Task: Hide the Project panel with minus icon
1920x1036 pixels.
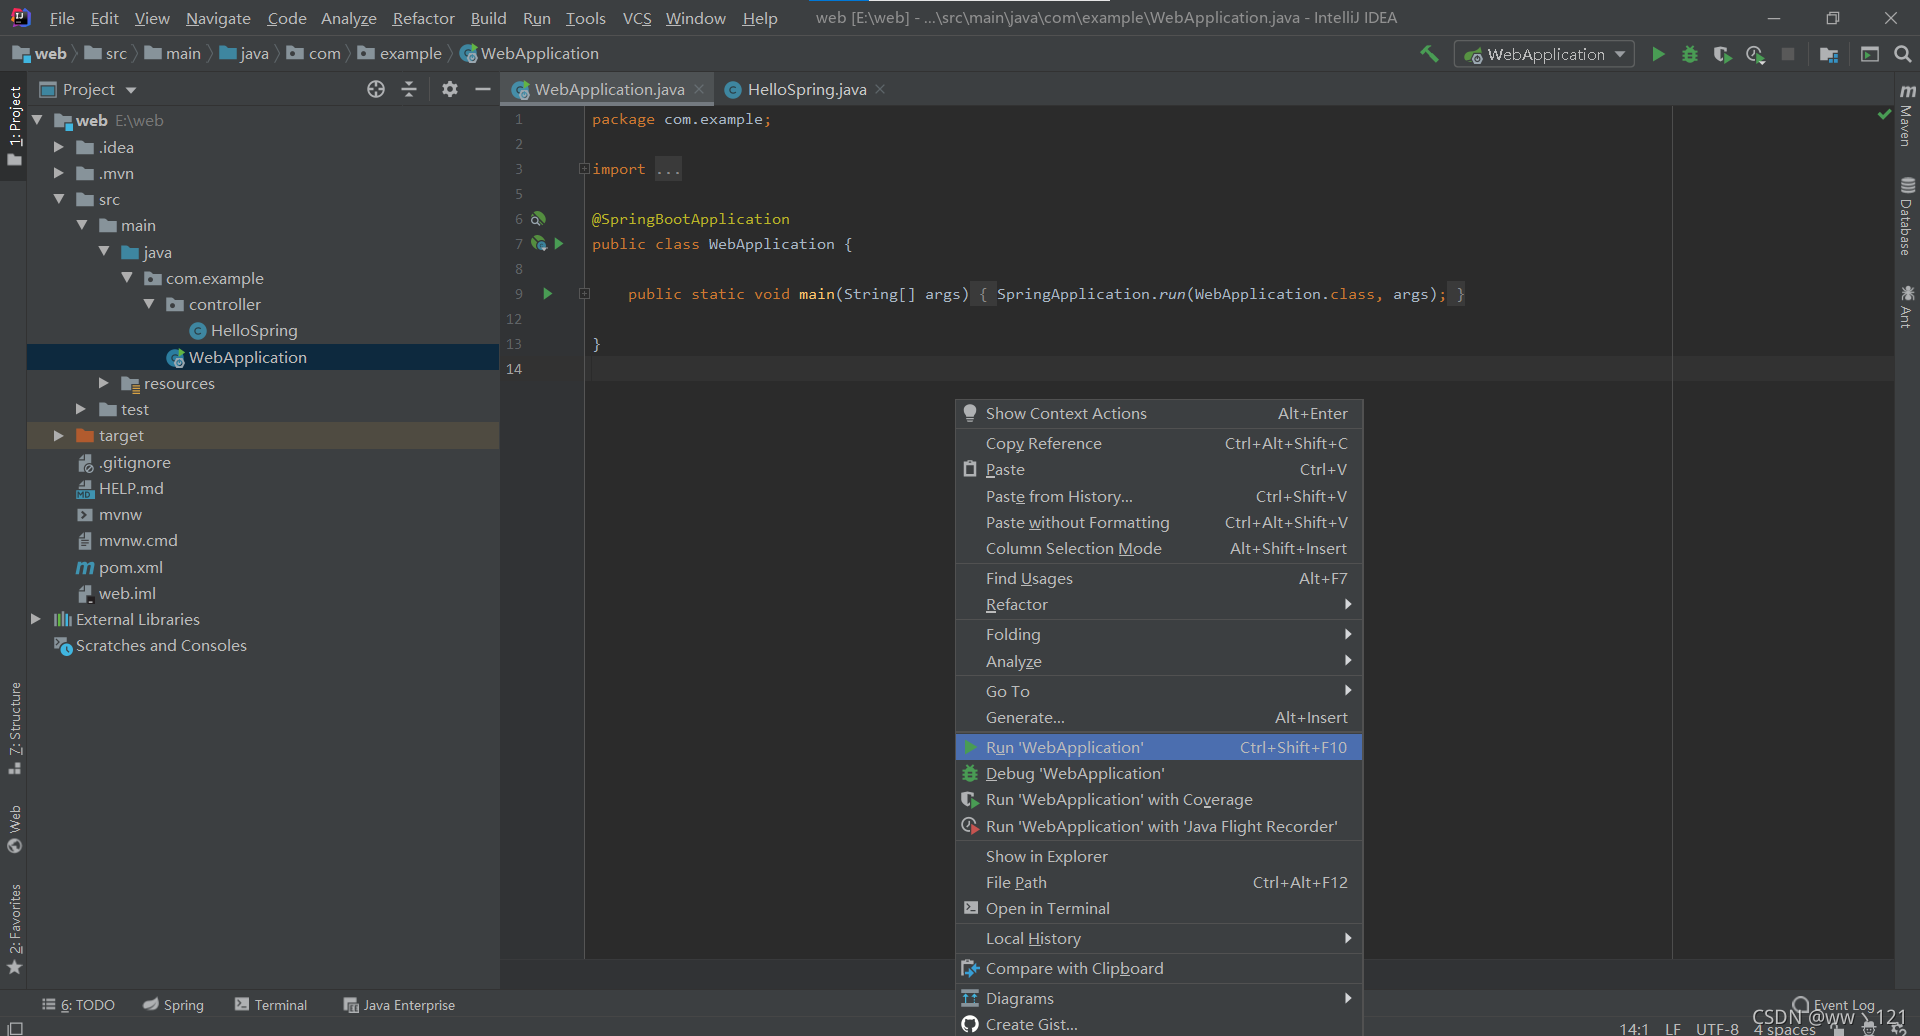Action: (483, 89)
